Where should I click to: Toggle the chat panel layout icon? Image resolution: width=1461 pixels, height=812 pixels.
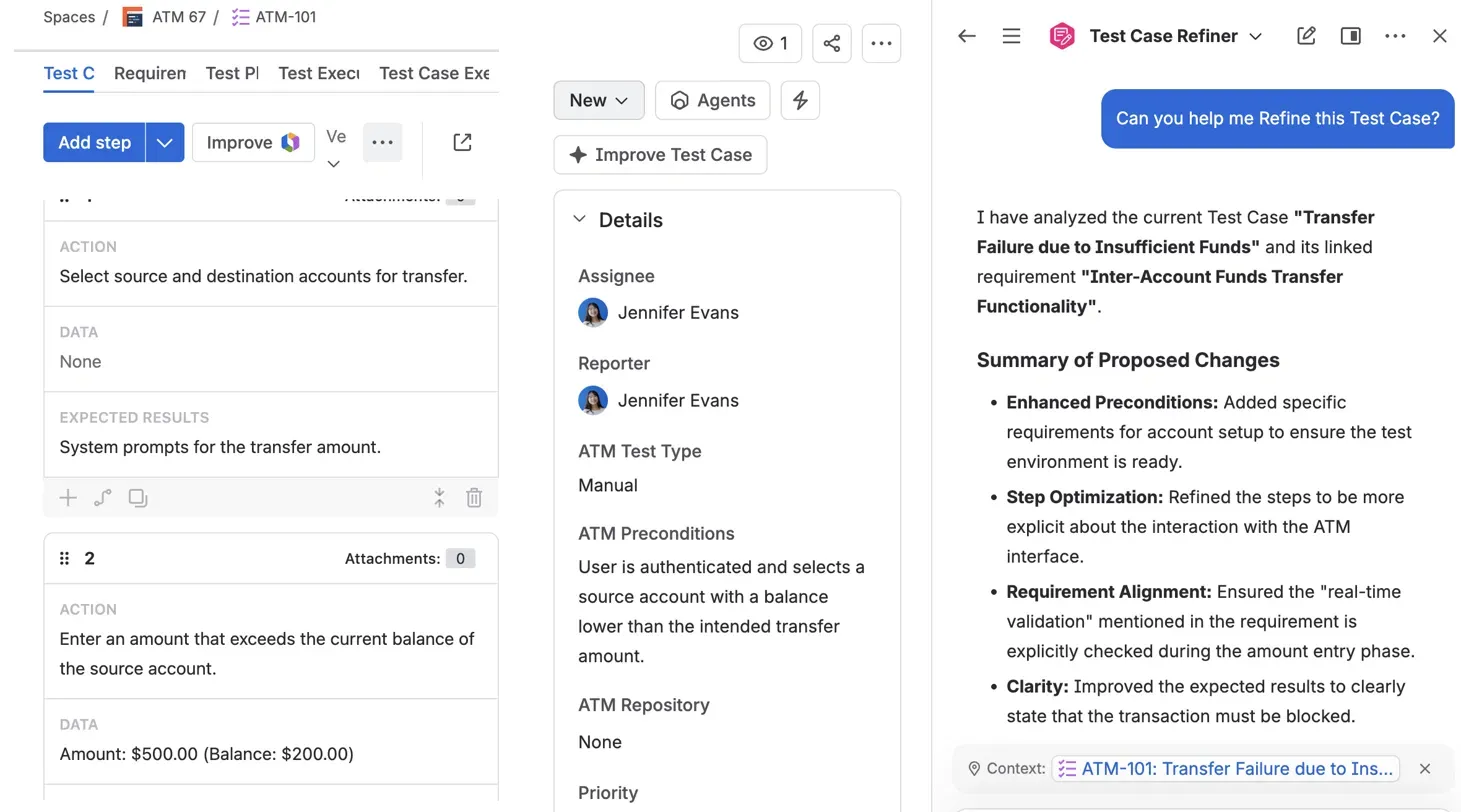1350,36
